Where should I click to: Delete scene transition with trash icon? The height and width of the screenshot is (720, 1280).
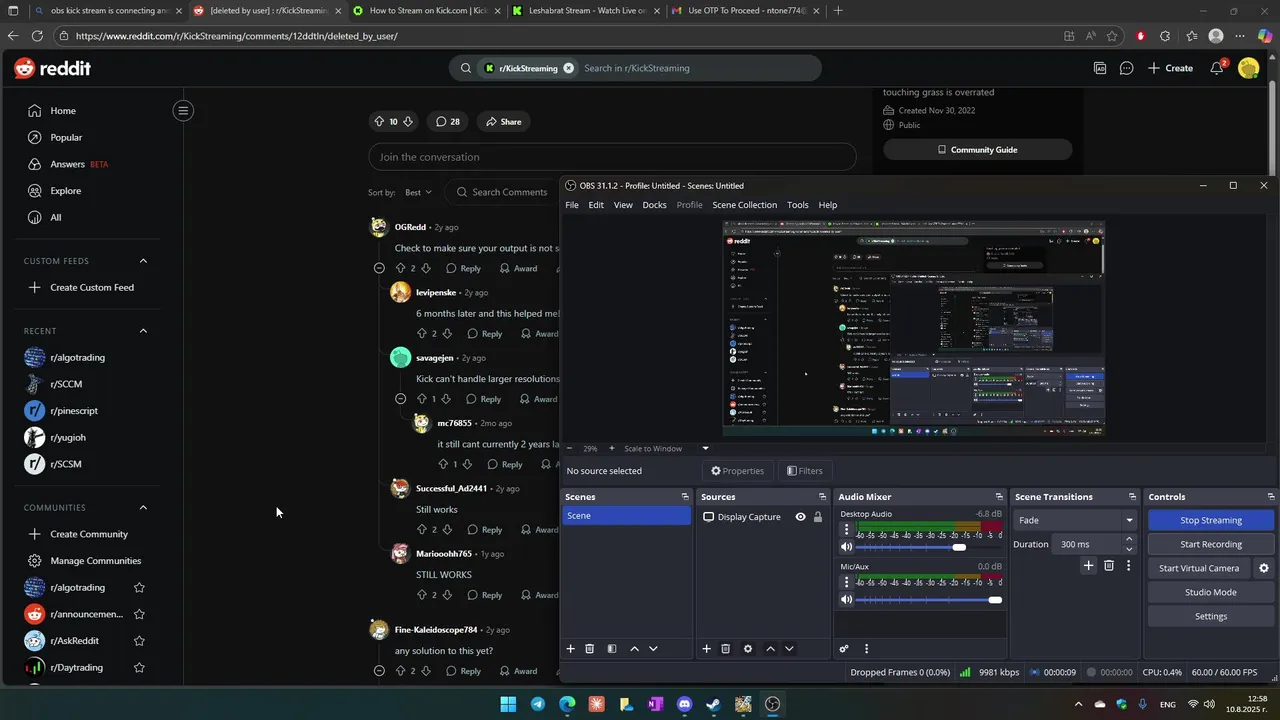point(1109,566)
